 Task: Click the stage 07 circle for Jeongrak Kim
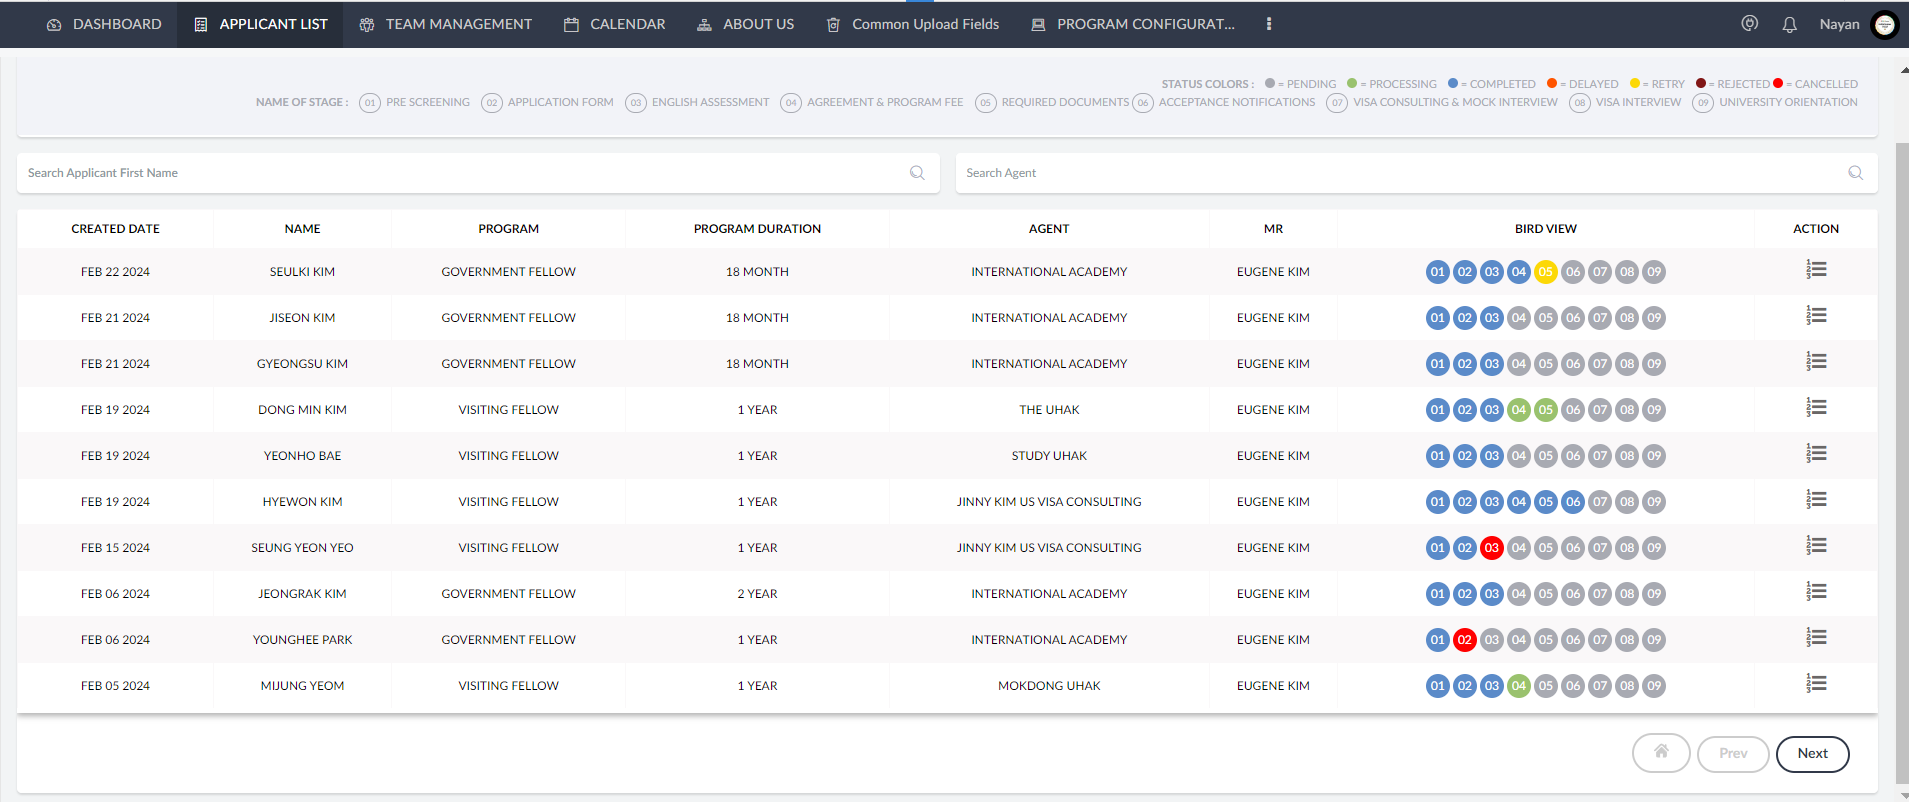click(x=1600, y=594)
